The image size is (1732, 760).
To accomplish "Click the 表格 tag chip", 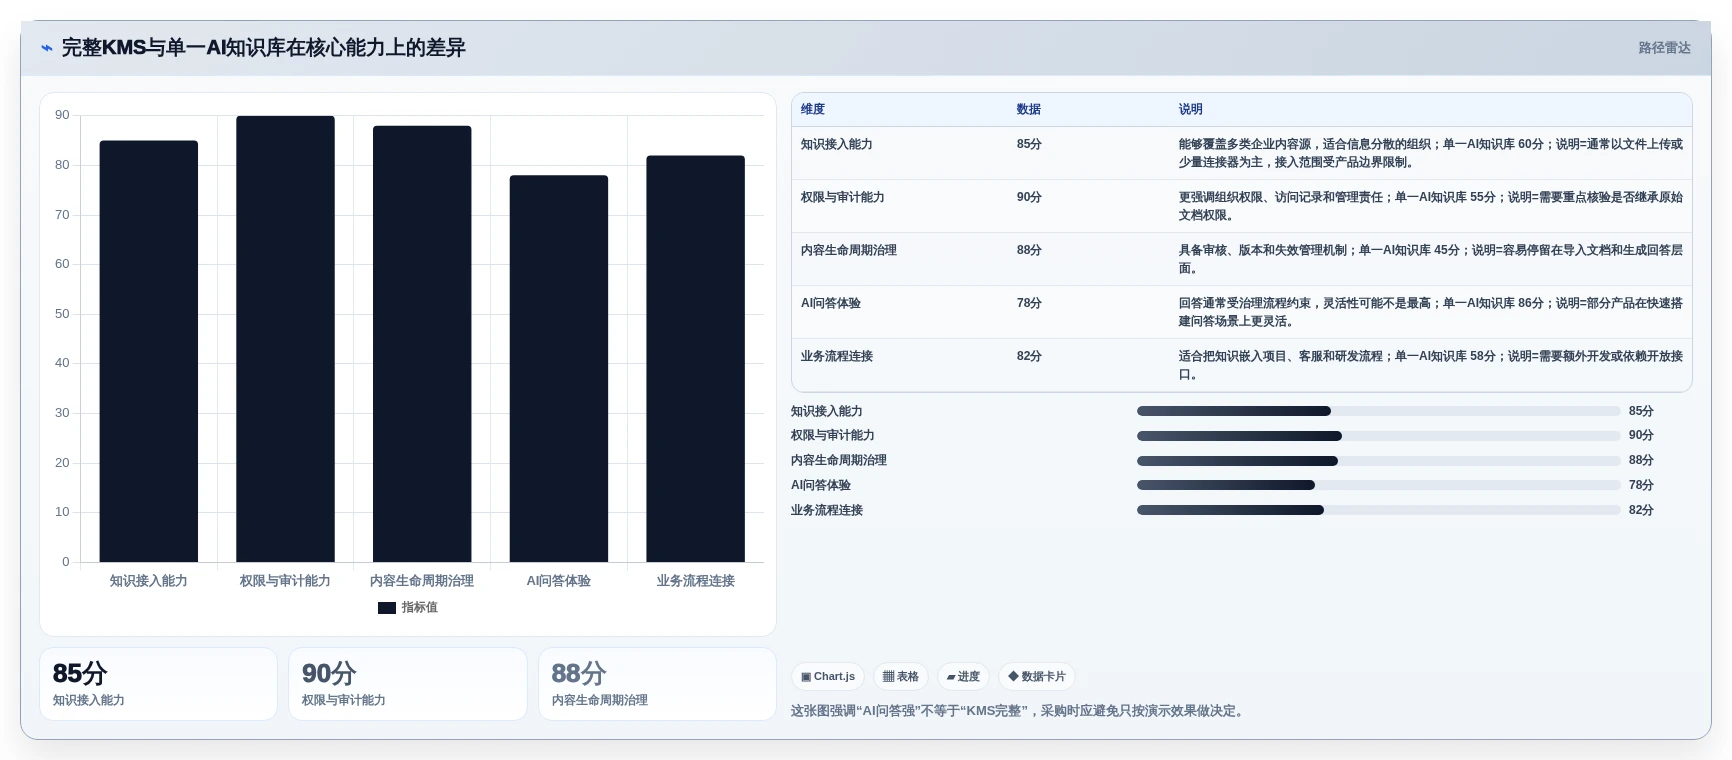I will pos(901,677).
